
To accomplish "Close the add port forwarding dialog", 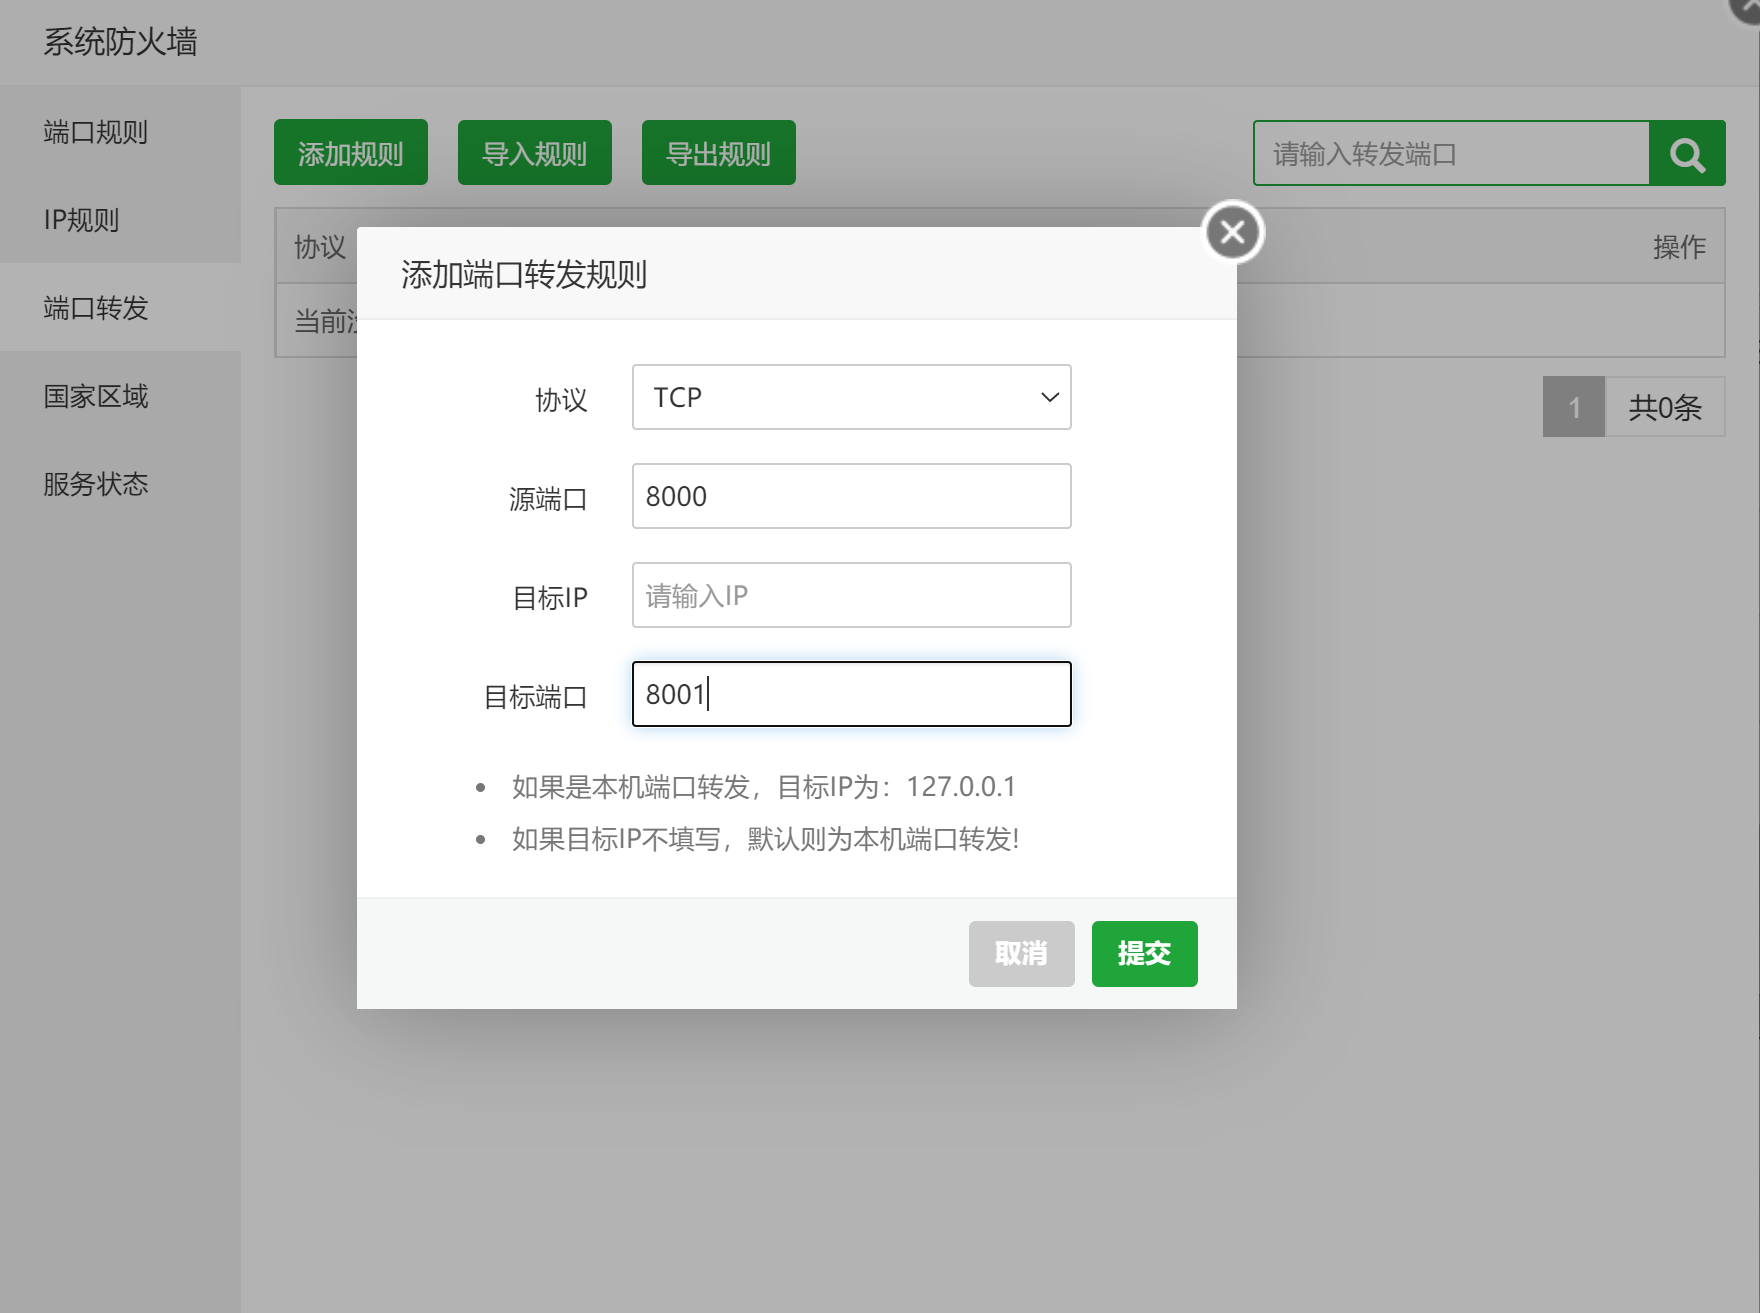I will tap(1232, 232).
